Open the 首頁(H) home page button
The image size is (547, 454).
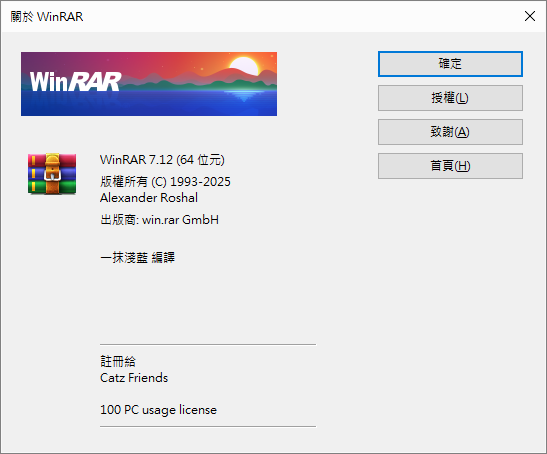coord(450,166)
